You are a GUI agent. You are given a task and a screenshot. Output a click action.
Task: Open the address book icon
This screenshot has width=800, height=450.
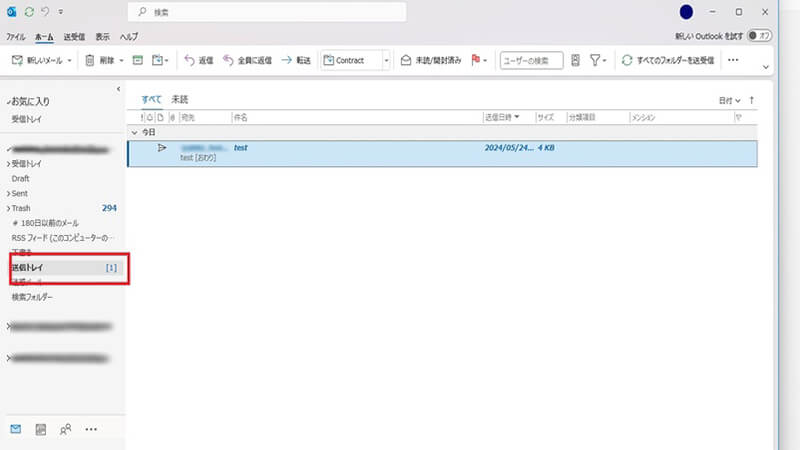click(x=576, y=60)
